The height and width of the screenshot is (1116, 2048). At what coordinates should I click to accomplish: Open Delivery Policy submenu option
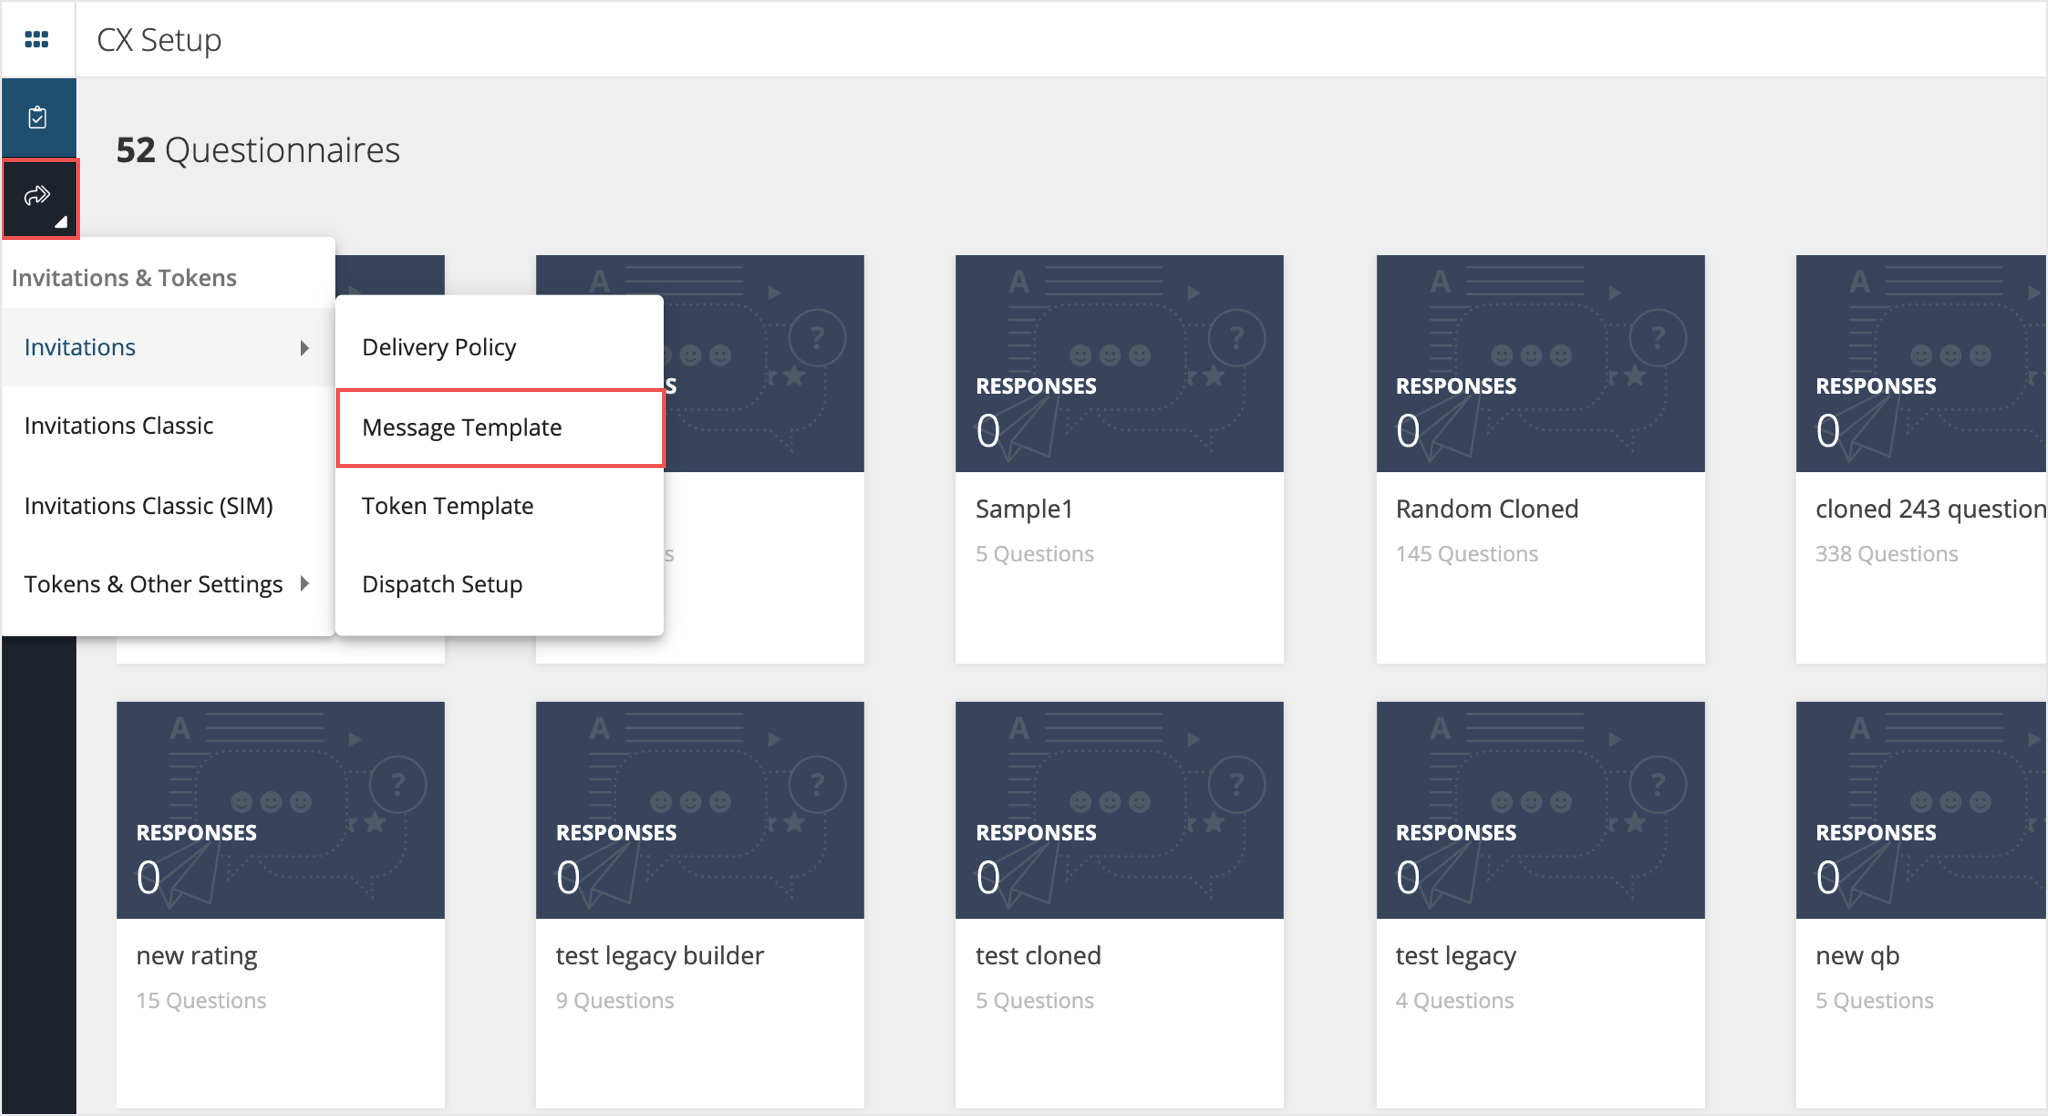coord(440,346)
